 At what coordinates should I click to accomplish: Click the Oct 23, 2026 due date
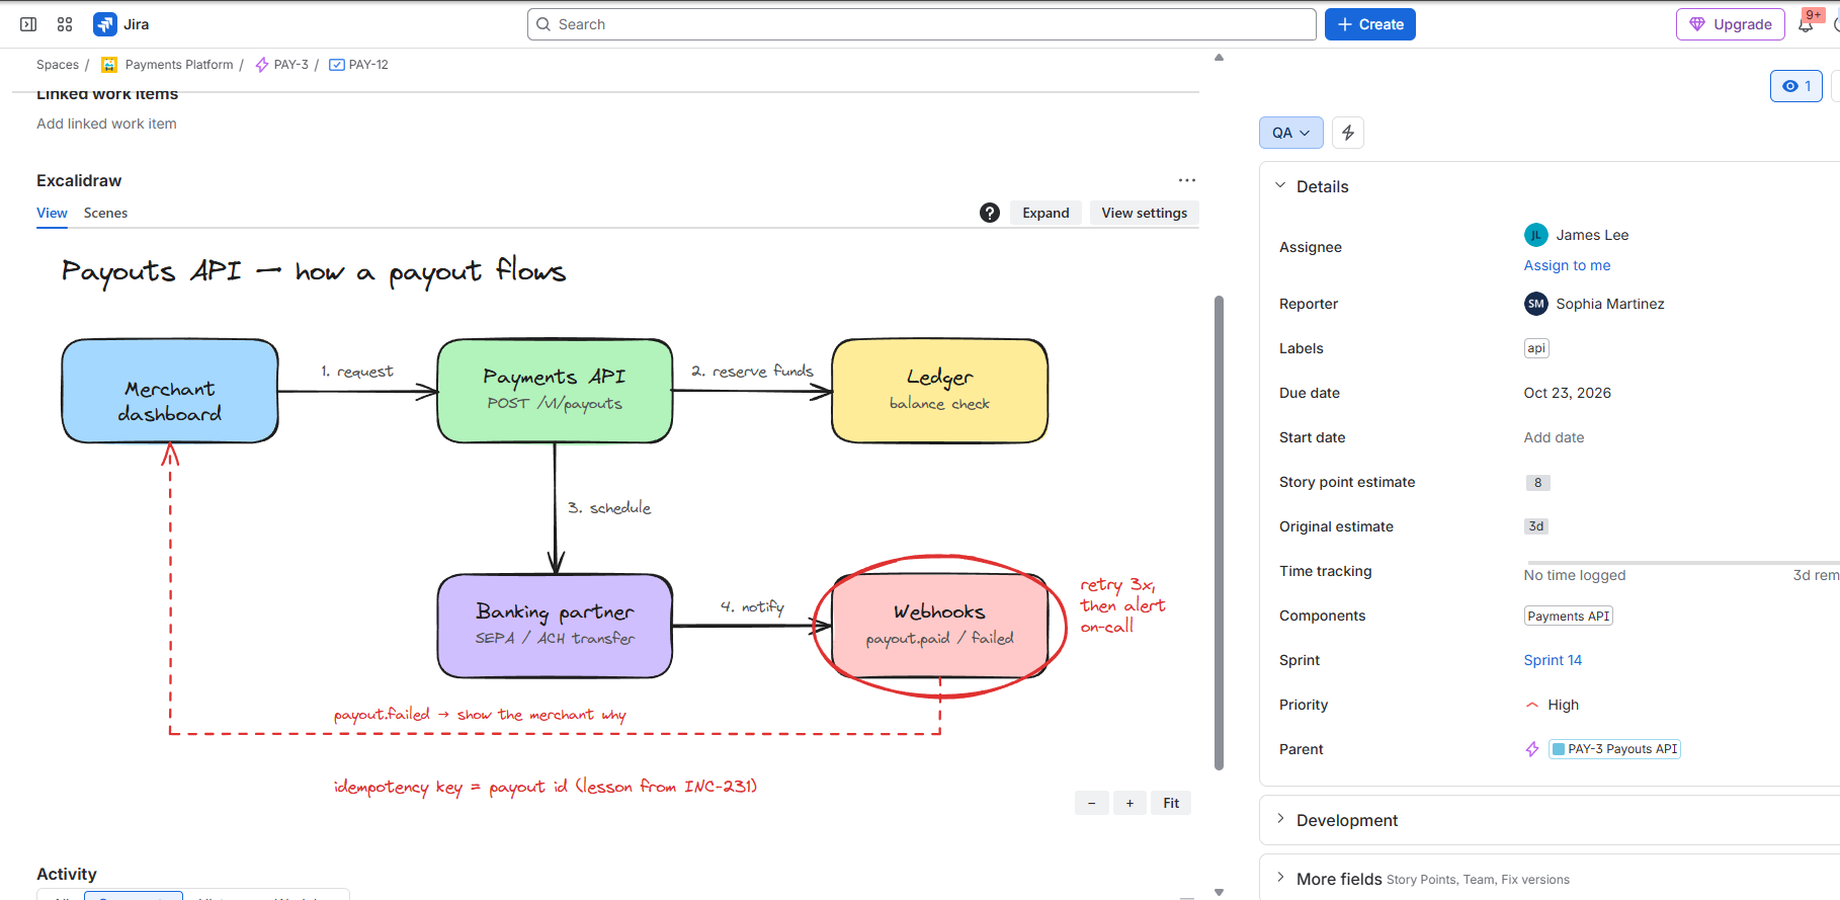coord(1567,393)
